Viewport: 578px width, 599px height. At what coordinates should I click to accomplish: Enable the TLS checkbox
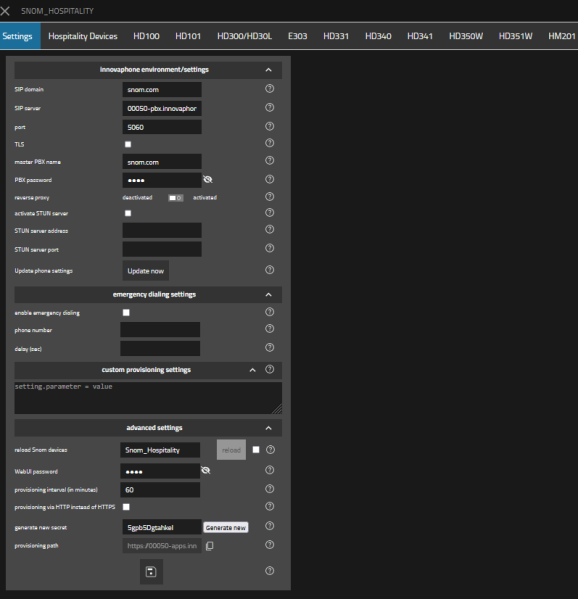point(128,144)
